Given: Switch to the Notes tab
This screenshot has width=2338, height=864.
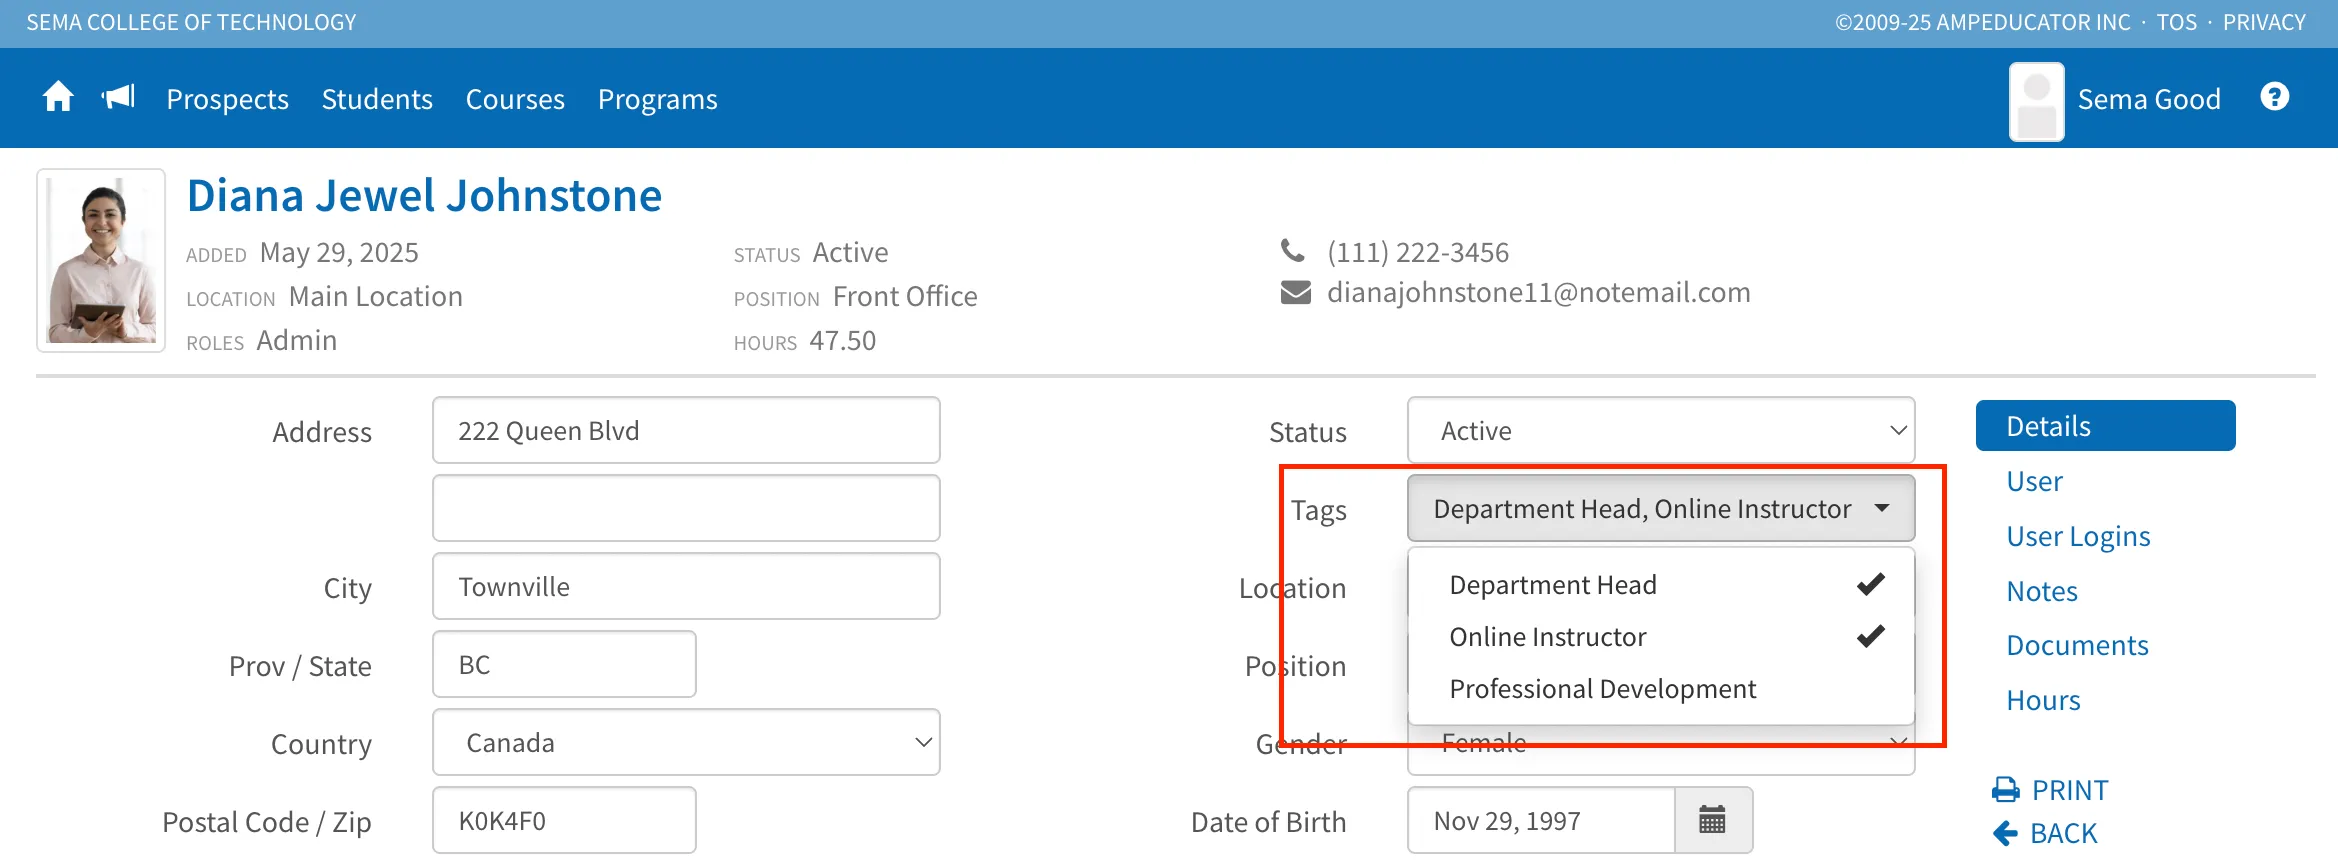Looking at the screenshot, I should click(x=2042, y=591).
